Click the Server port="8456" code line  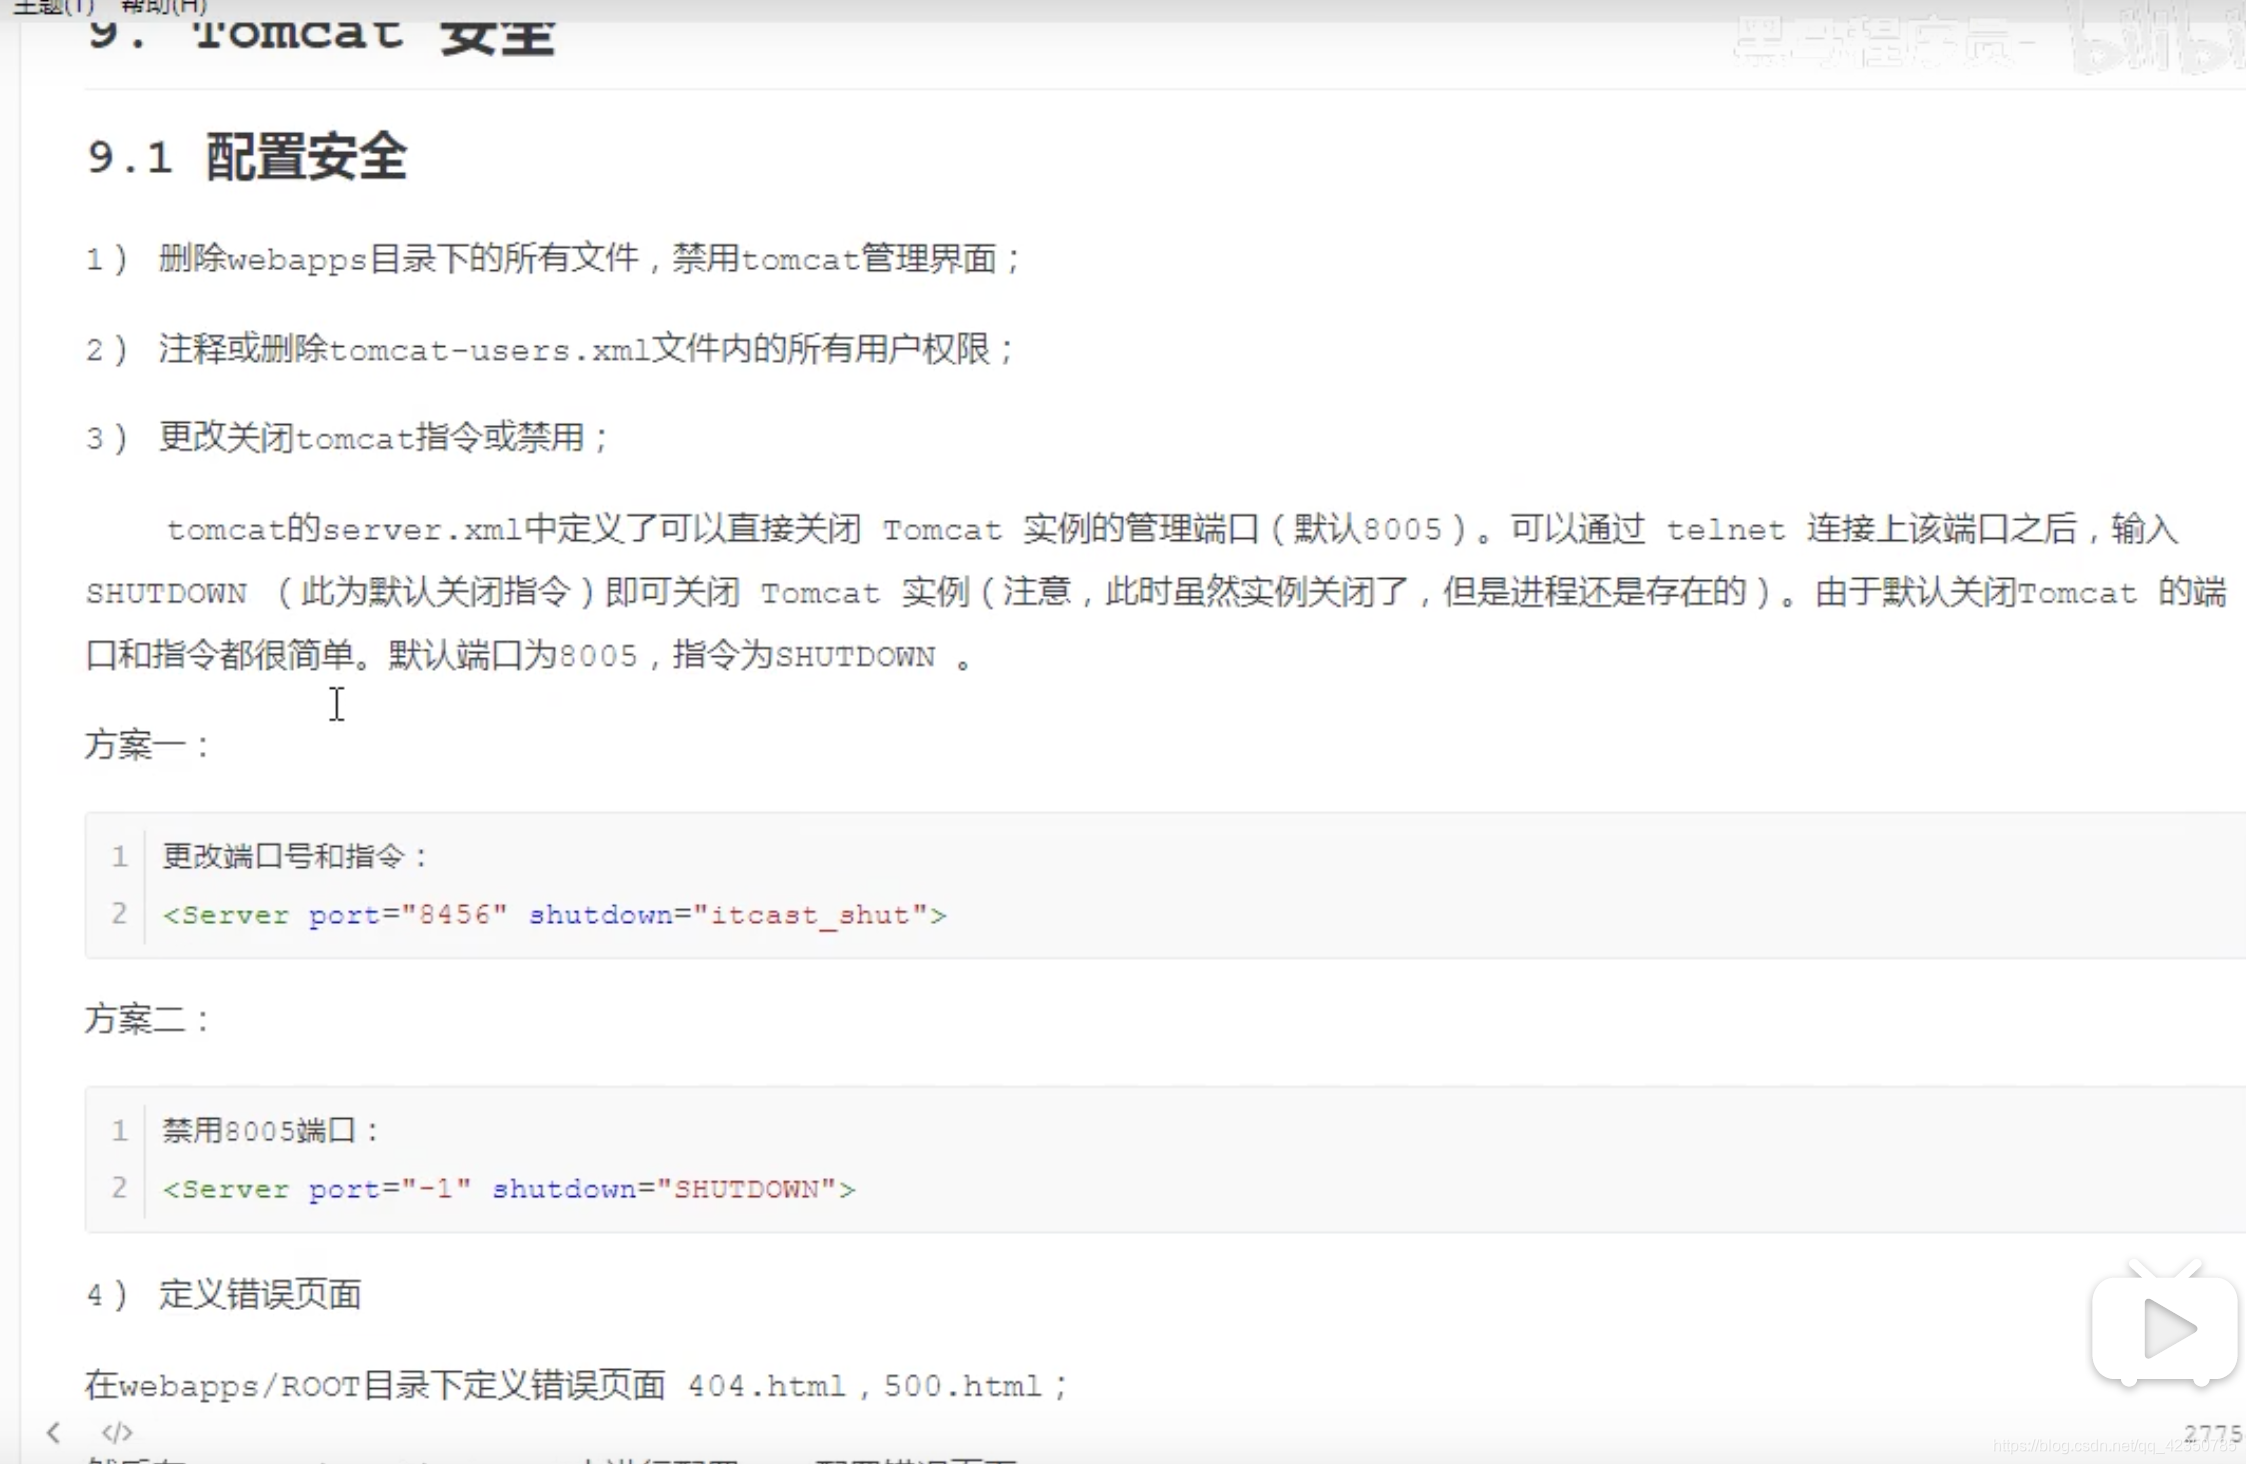(554, 915)
